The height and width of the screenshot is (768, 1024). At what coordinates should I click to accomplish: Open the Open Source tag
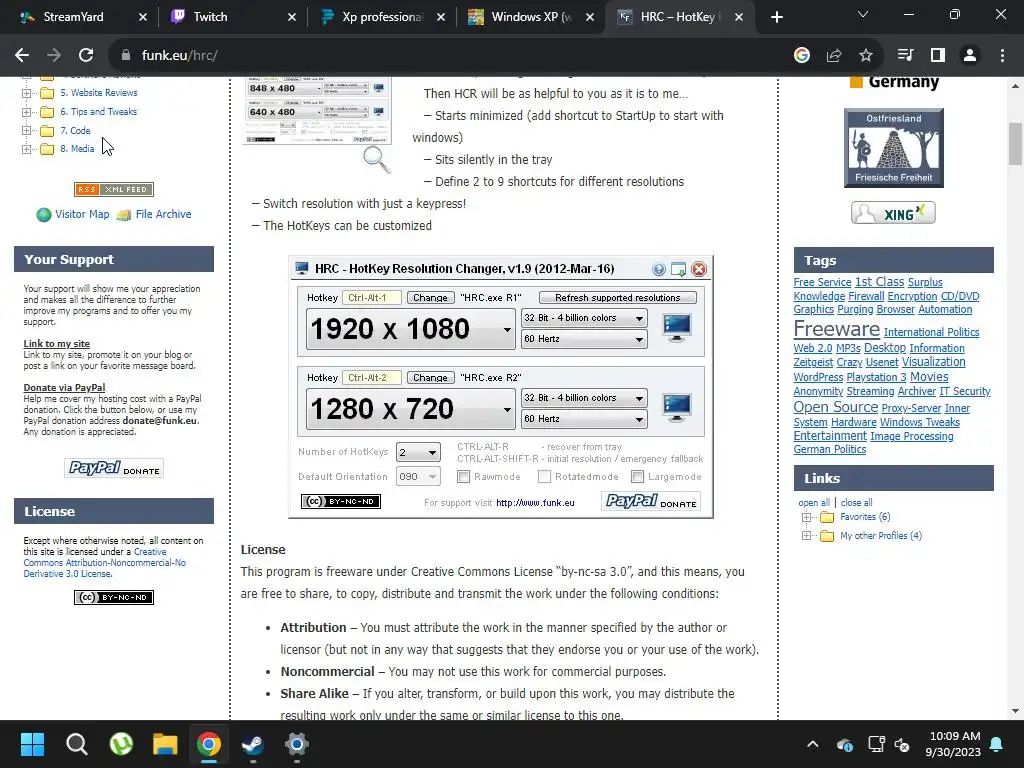point(836,407)
